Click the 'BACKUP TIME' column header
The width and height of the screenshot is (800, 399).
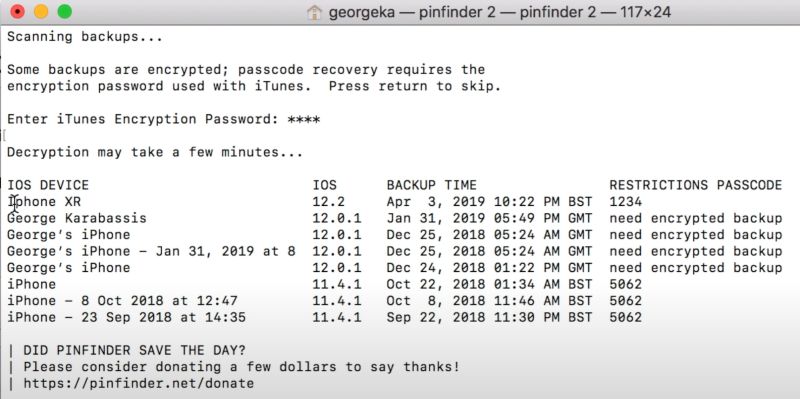[432, 185]
